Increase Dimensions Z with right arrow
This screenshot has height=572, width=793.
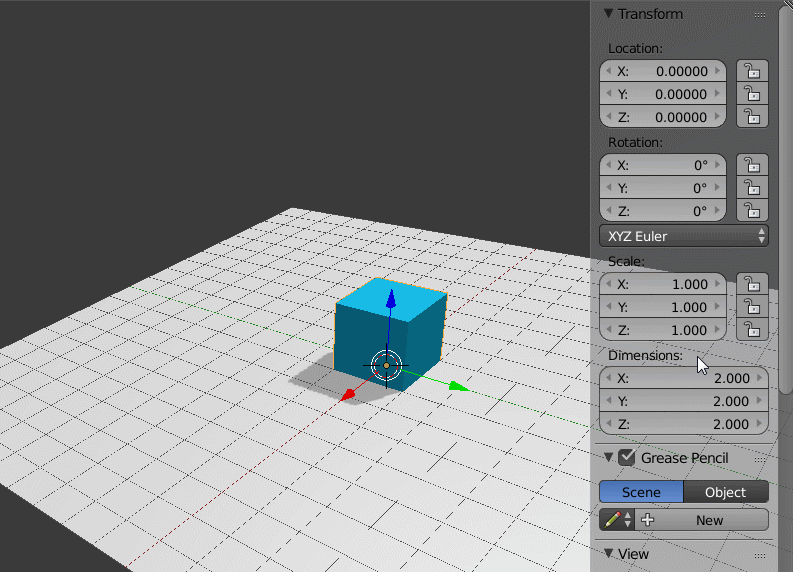coord(760,423)
